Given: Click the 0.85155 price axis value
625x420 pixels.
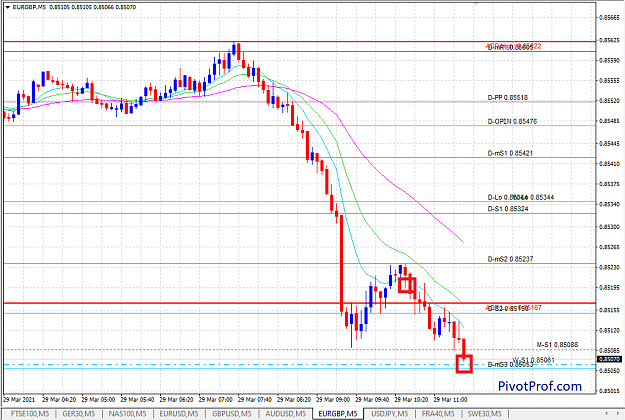Looking at the screenshot, I should point(609,310).
